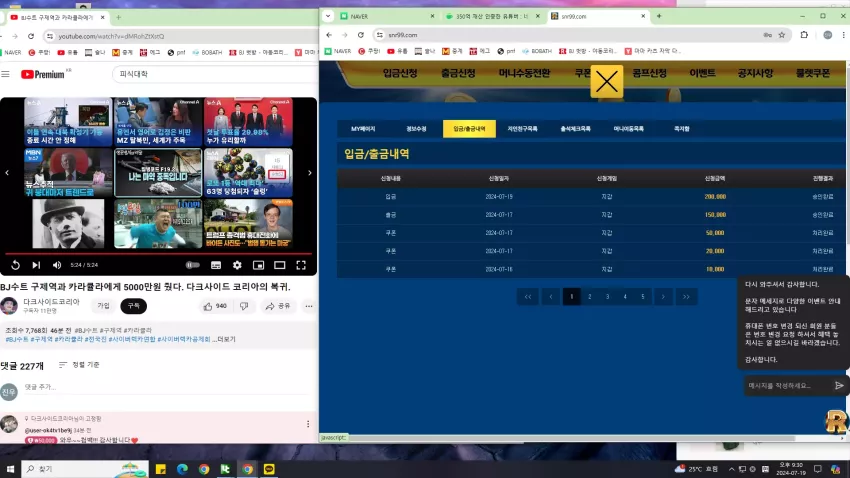The width and height of the screenshot is (850, 478).
Task: Switch to the MY페이지 tab
Action: click(363, 129)
